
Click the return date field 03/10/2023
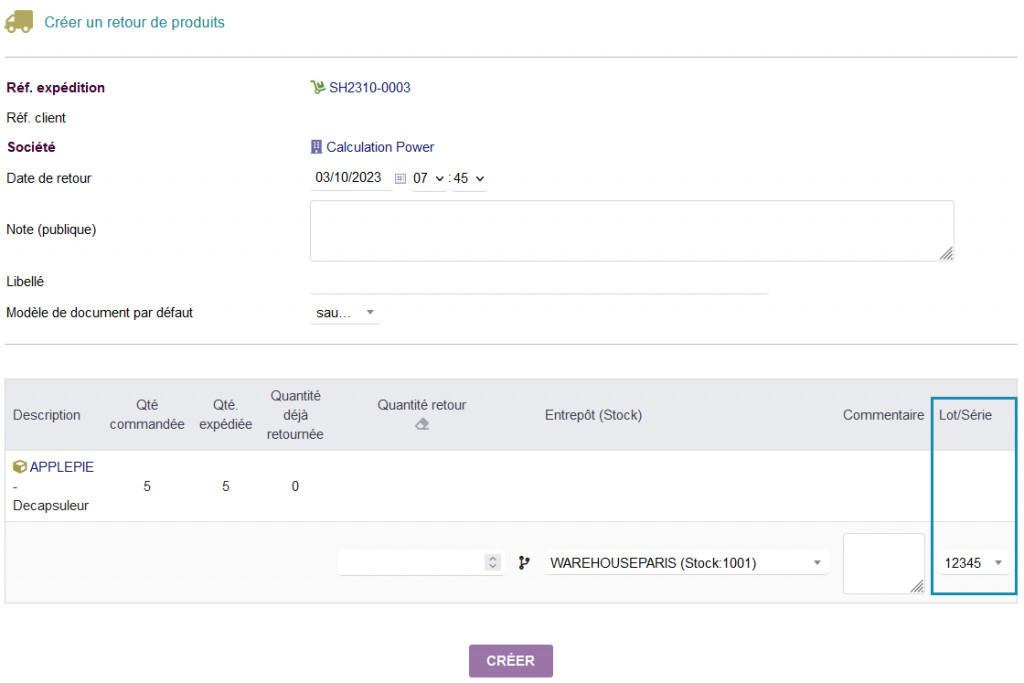coord(349,179)
